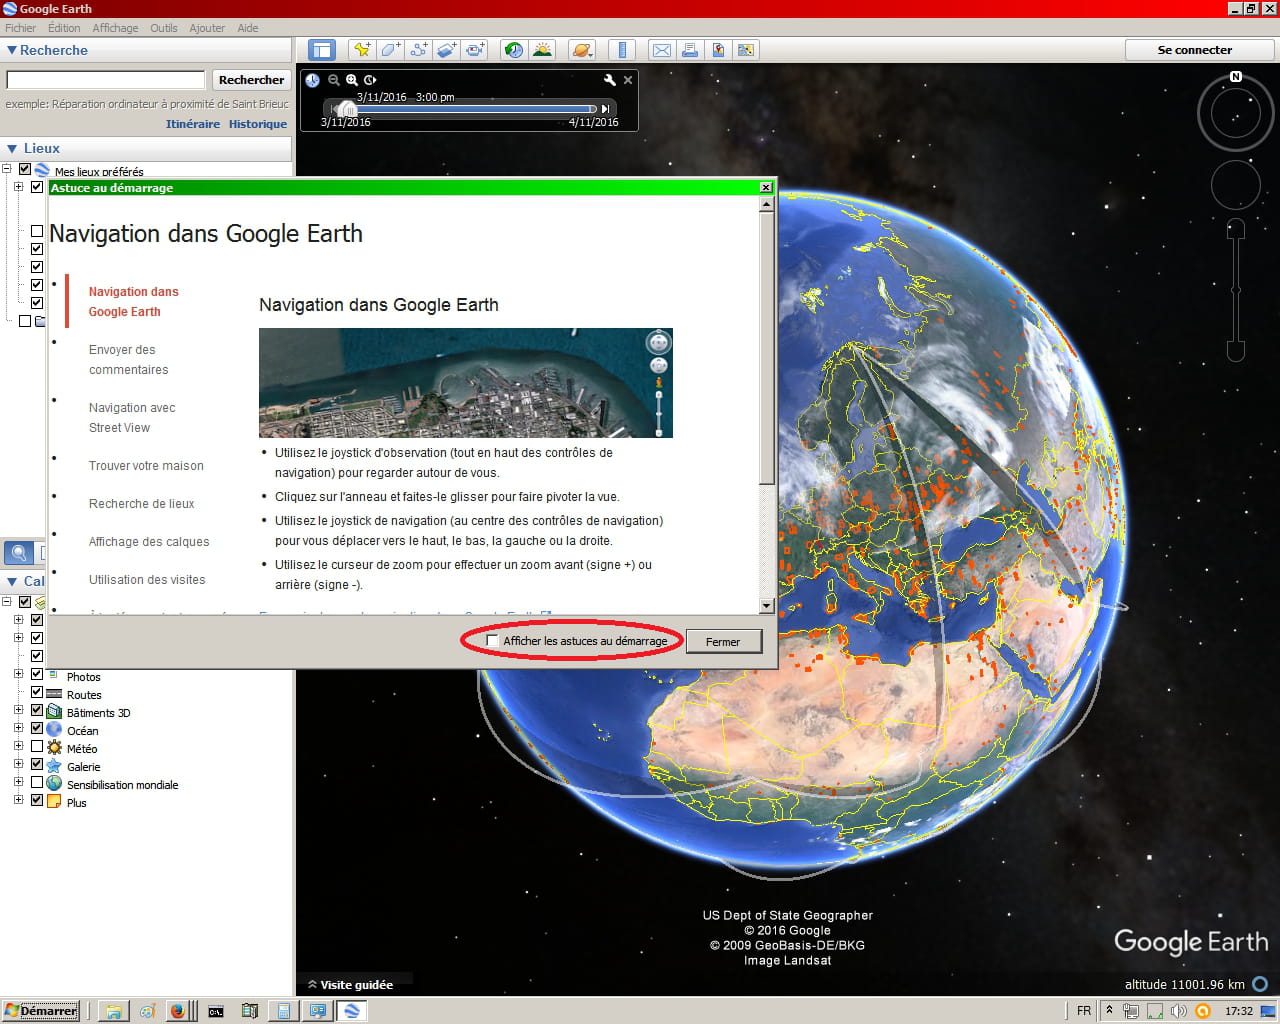Enable 'Afficher les astuces au démarrage' checkbox
1280x1024 pixels.
click(x=492, y=641)
